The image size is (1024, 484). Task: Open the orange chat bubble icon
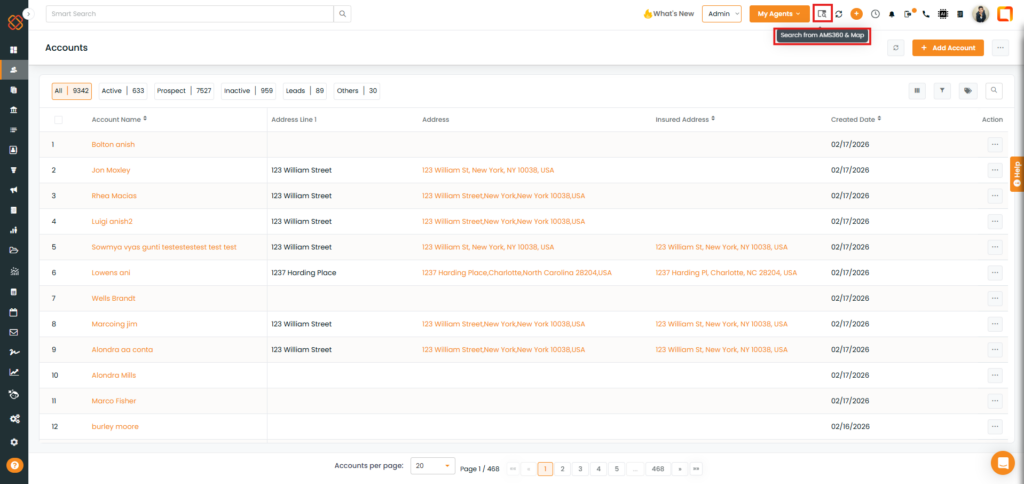point(1001,462)
